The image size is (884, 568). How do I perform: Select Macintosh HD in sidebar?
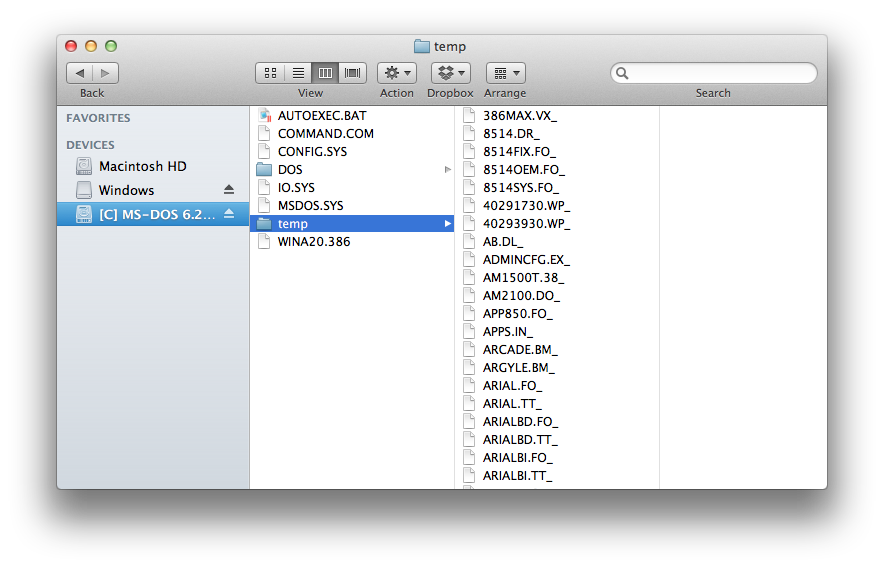point(153,166)
